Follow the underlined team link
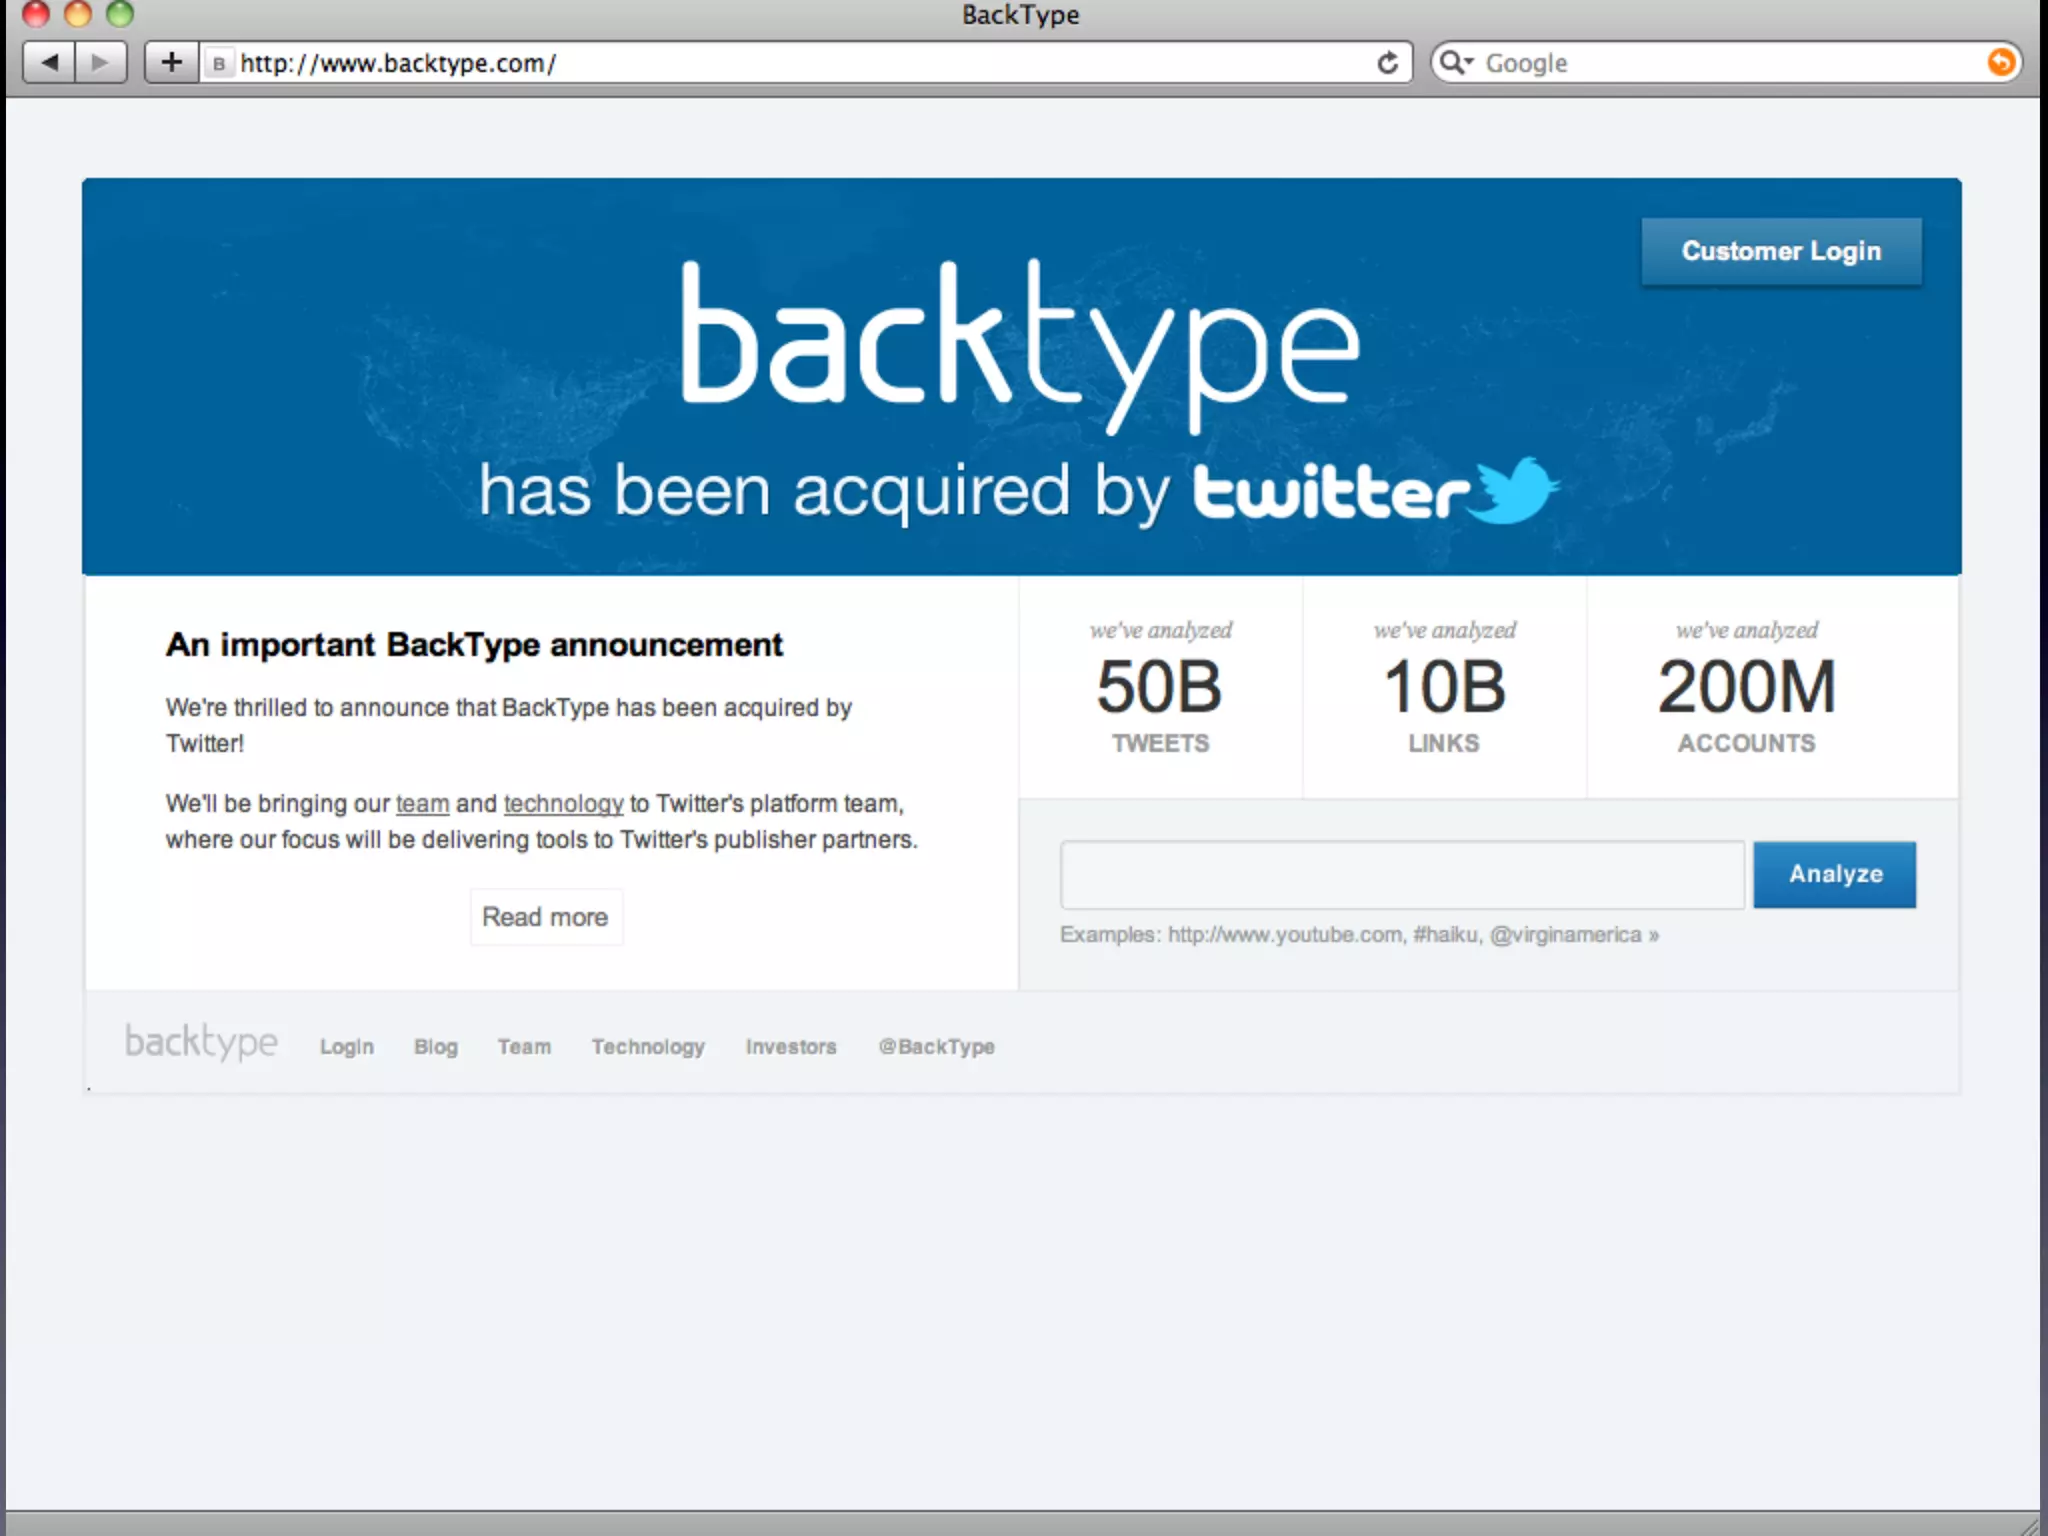Viewport: 2048px width, 1536px height. pyautogui.click(x=422, y=804)
